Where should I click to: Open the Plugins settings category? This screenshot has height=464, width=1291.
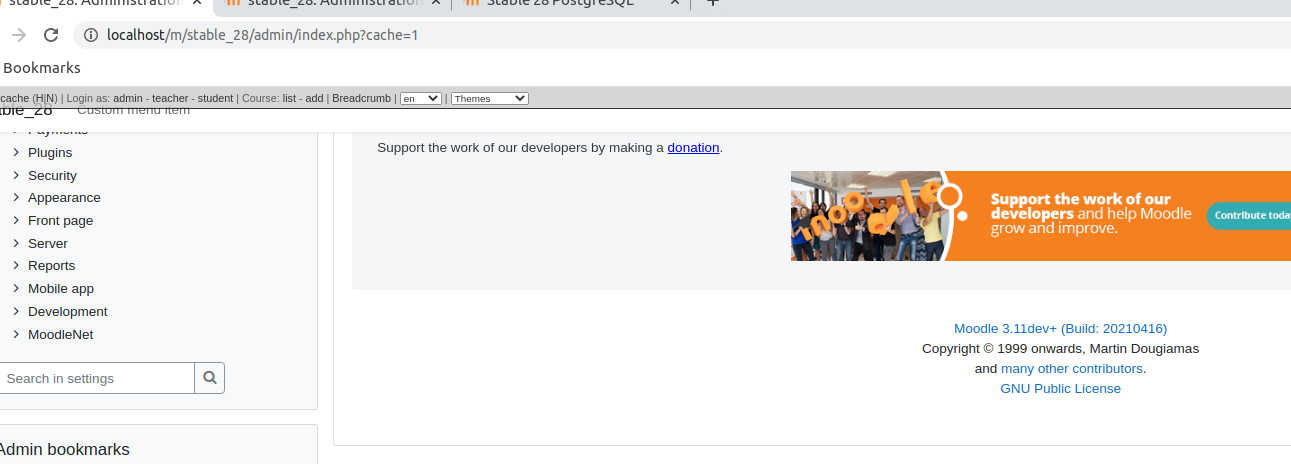[x=50, y=153]
